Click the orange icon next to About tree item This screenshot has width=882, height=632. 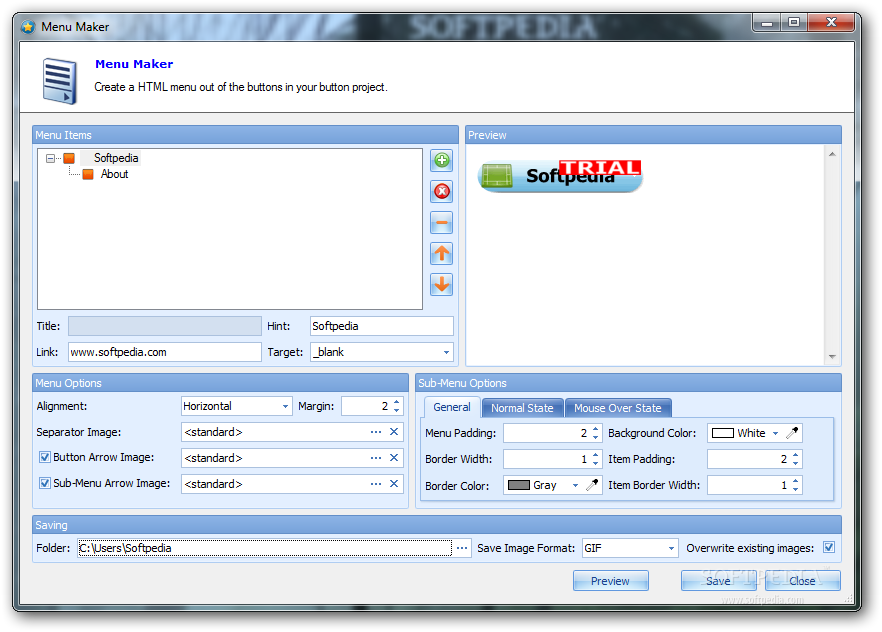(x=88, y=174)
